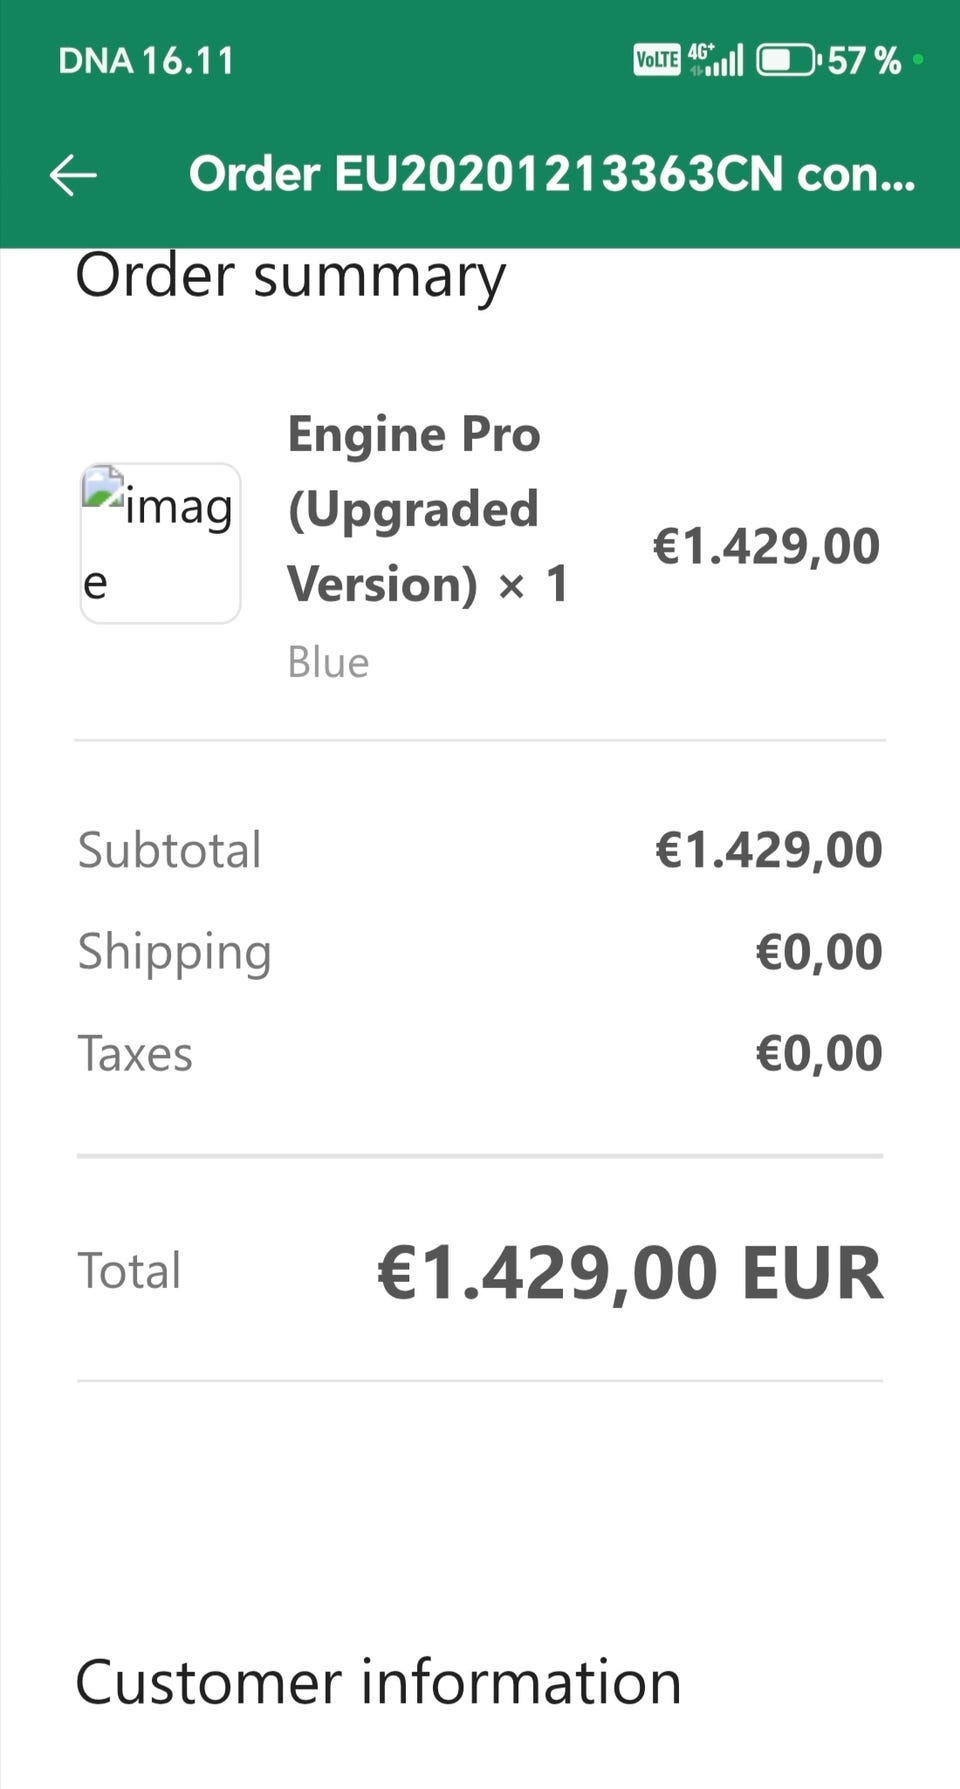This screenshot has height=1789, width=960.
Task: Tap the battery icon in status bar
Action: tap(786, 61)
